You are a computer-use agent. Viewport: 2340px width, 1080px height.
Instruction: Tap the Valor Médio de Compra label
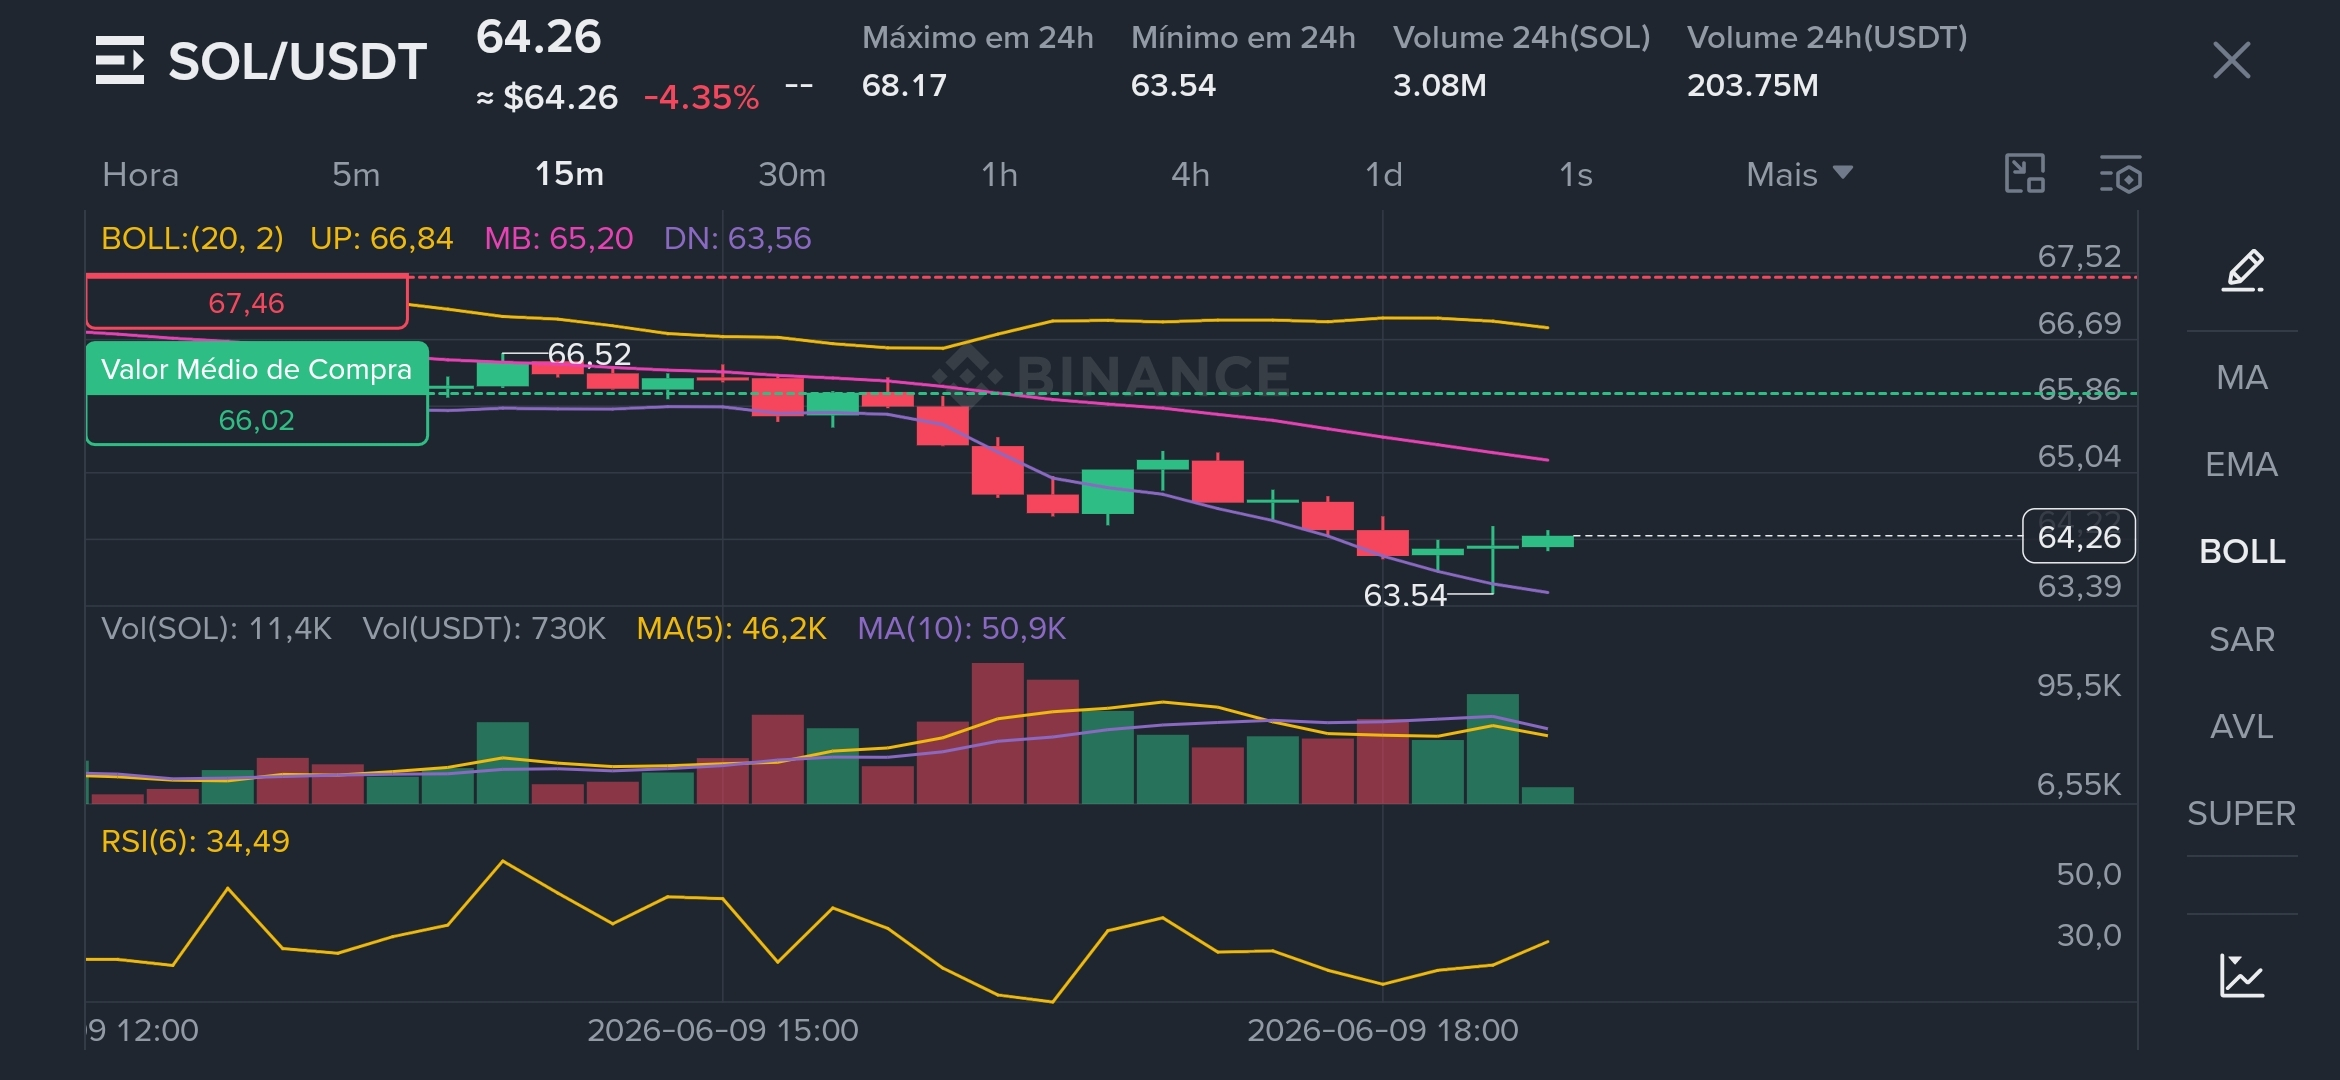[257, 369]
